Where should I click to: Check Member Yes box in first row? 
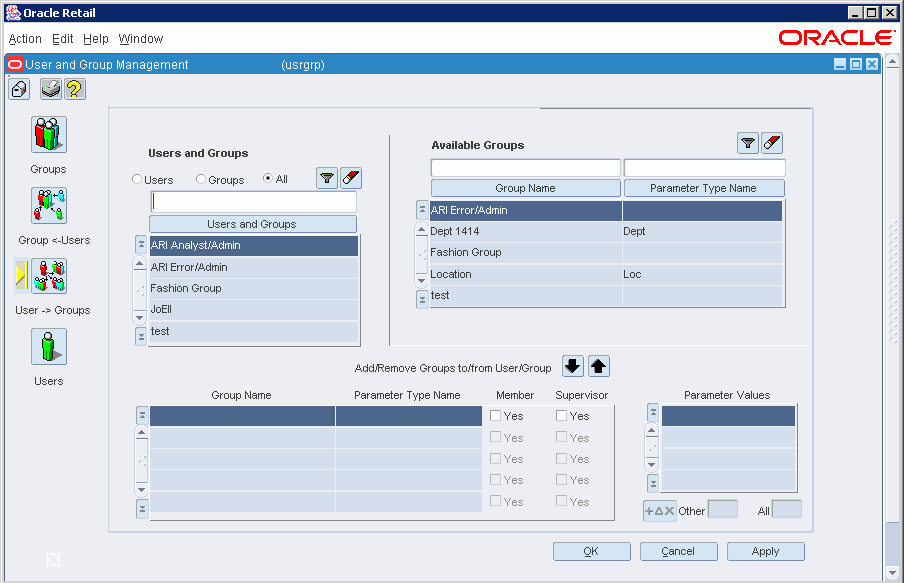pyautogui.click(x=495, y=415)
